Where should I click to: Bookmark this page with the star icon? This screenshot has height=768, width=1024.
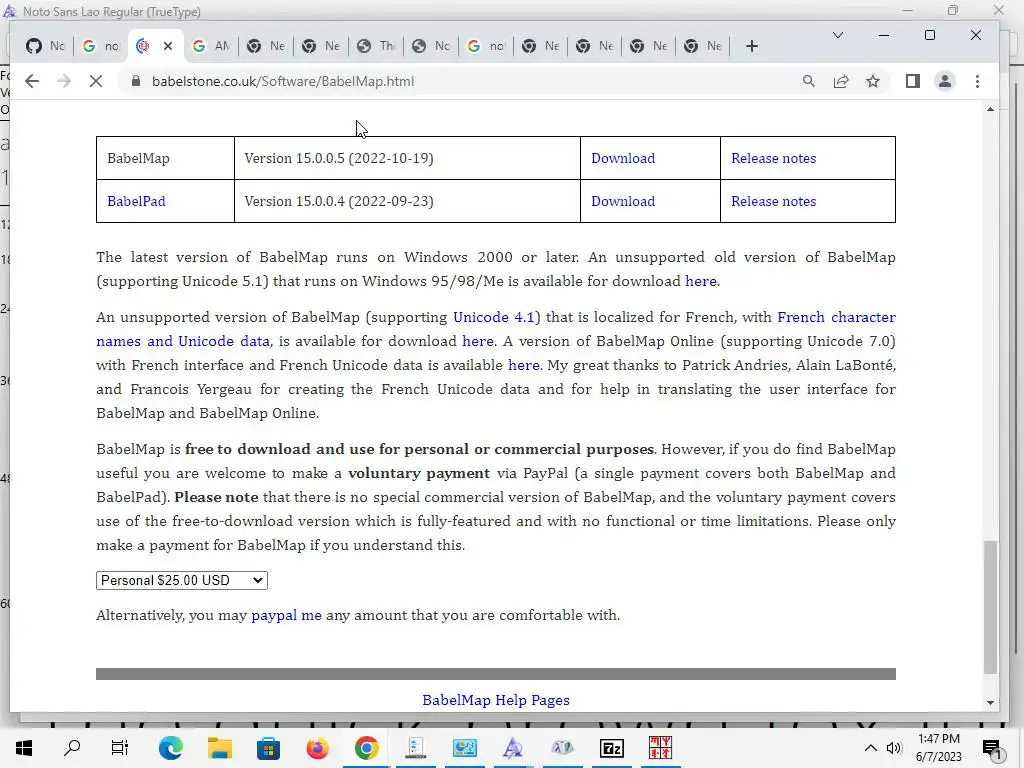point(873,81)
